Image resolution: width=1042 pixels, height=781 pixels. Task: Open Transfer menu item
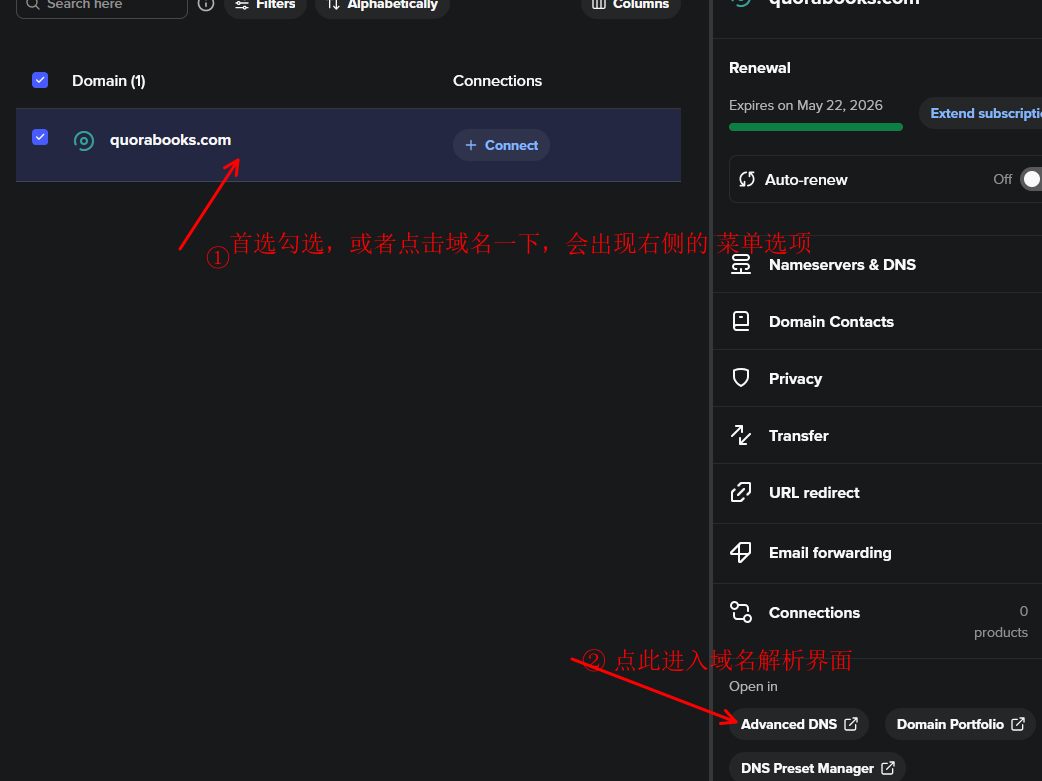tap(877, 435)
